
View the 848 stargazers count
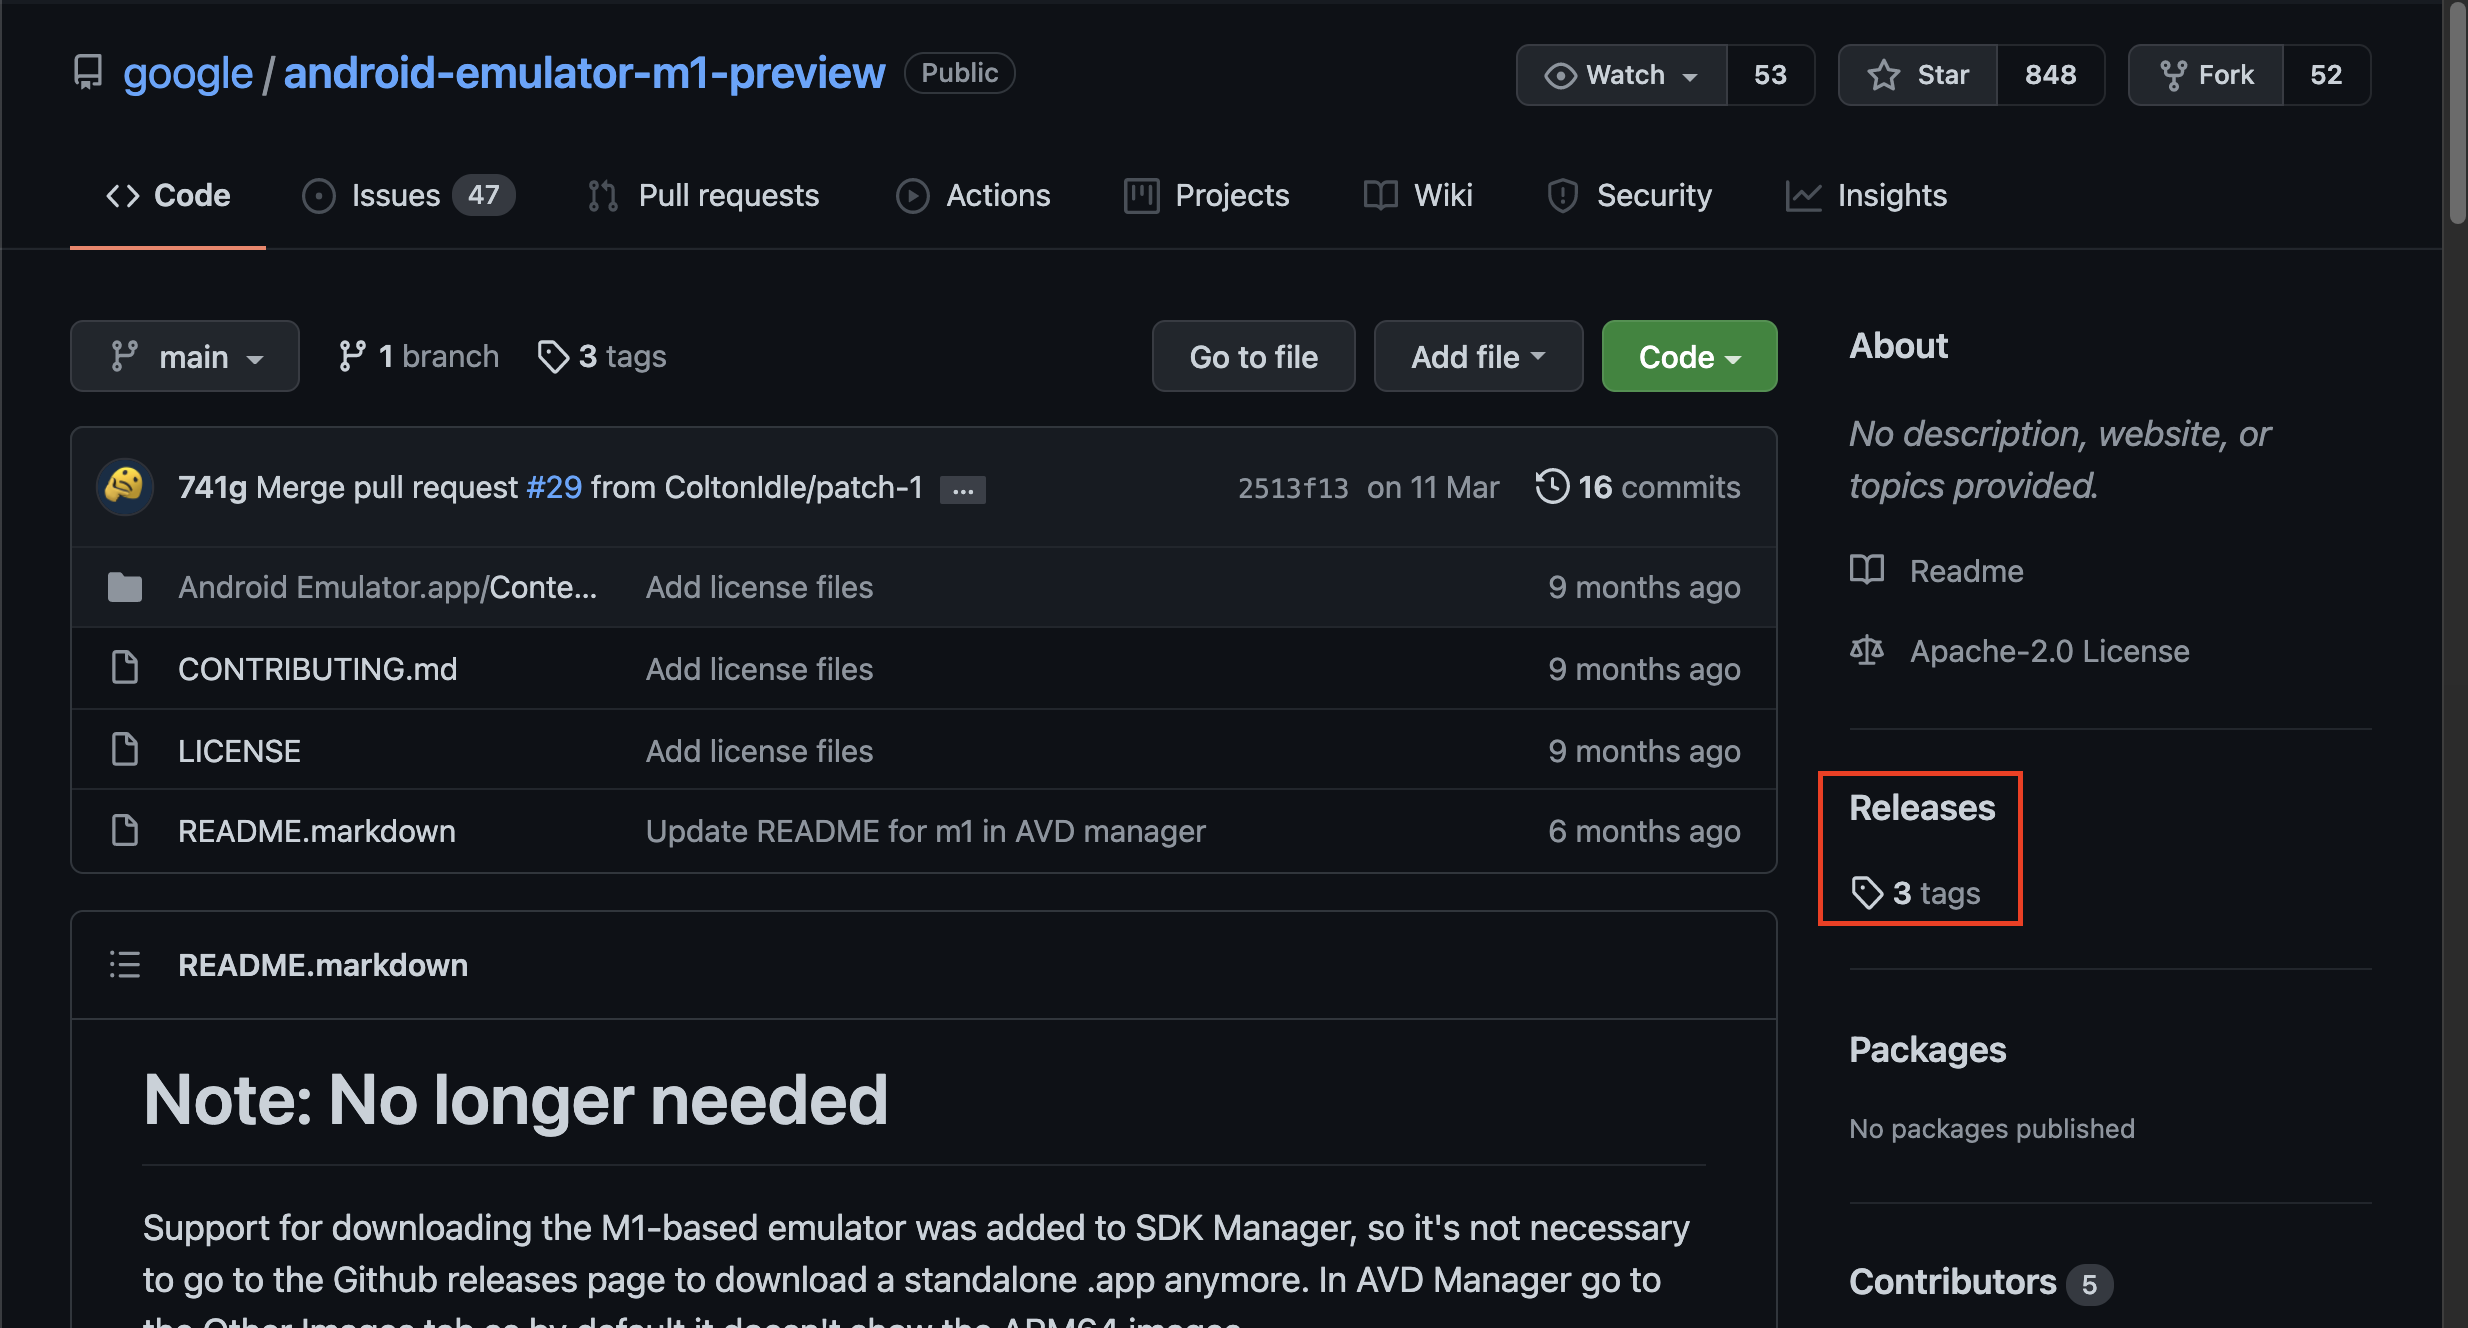point(2050,75)
